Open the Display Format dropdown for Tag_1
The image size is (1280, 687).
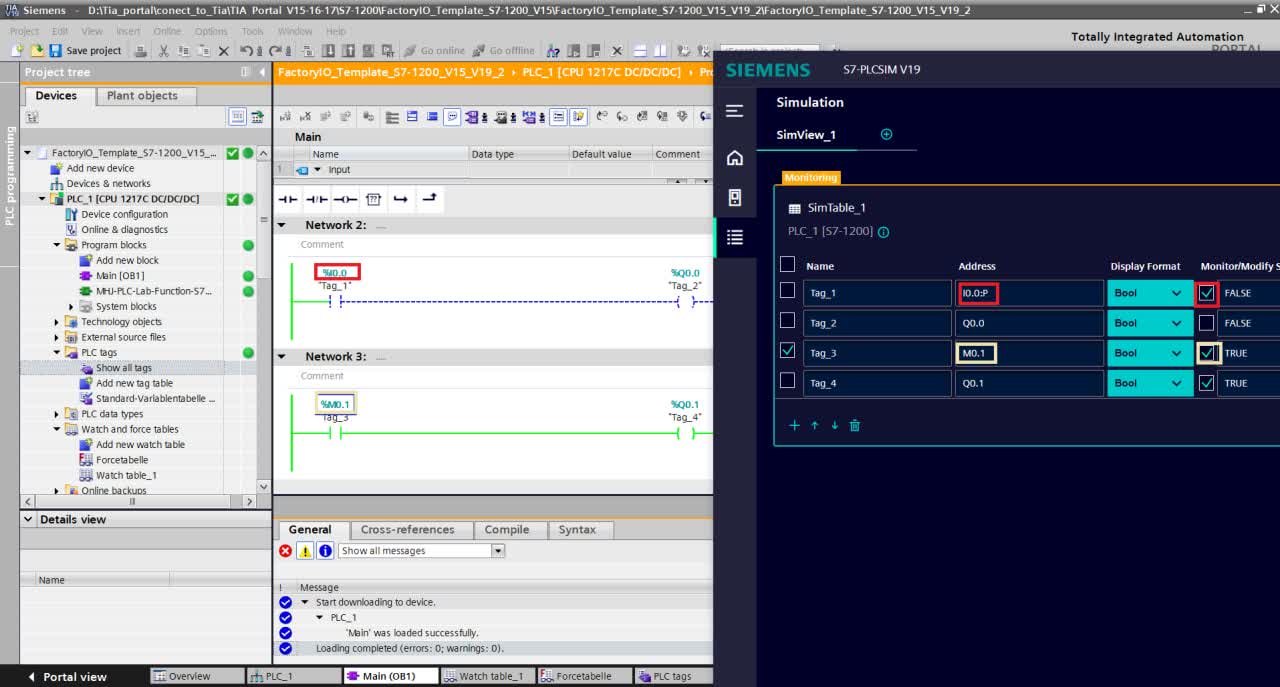point(1150,293)
